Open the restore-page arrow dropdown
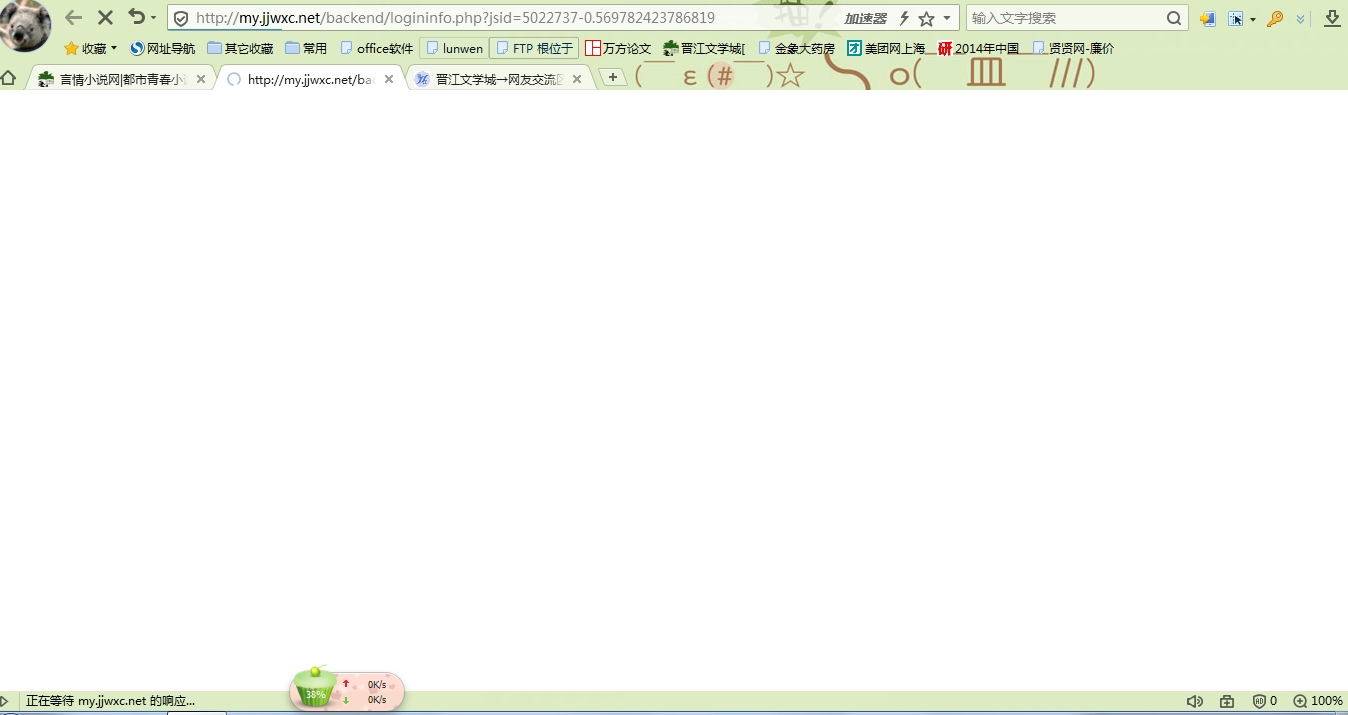 click(x=153, y=18)
